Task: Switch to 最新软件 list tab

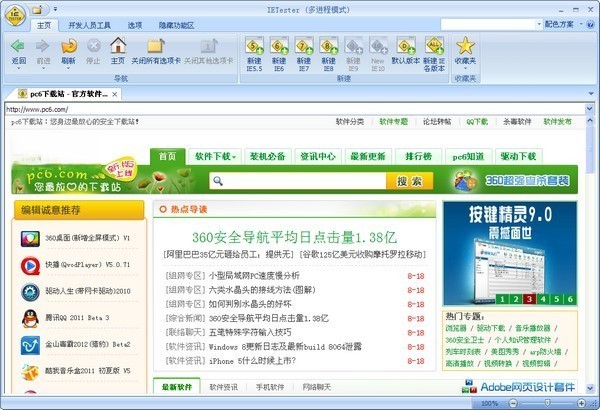Action: click(x=177, y=387)
